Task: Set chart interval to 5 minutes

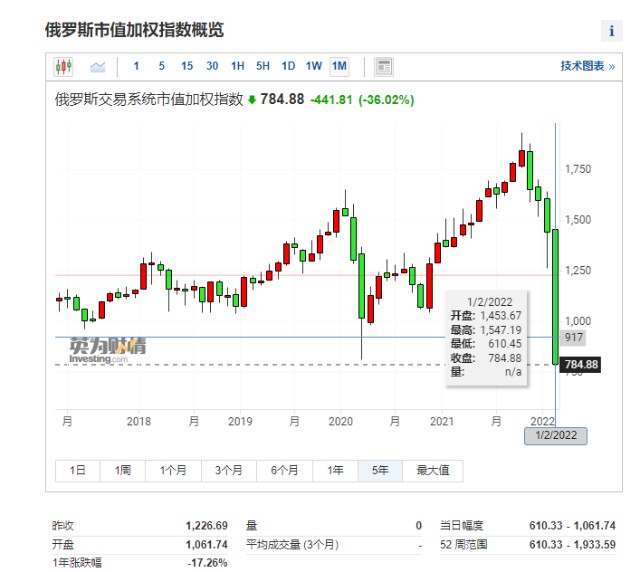Action: 161,67
